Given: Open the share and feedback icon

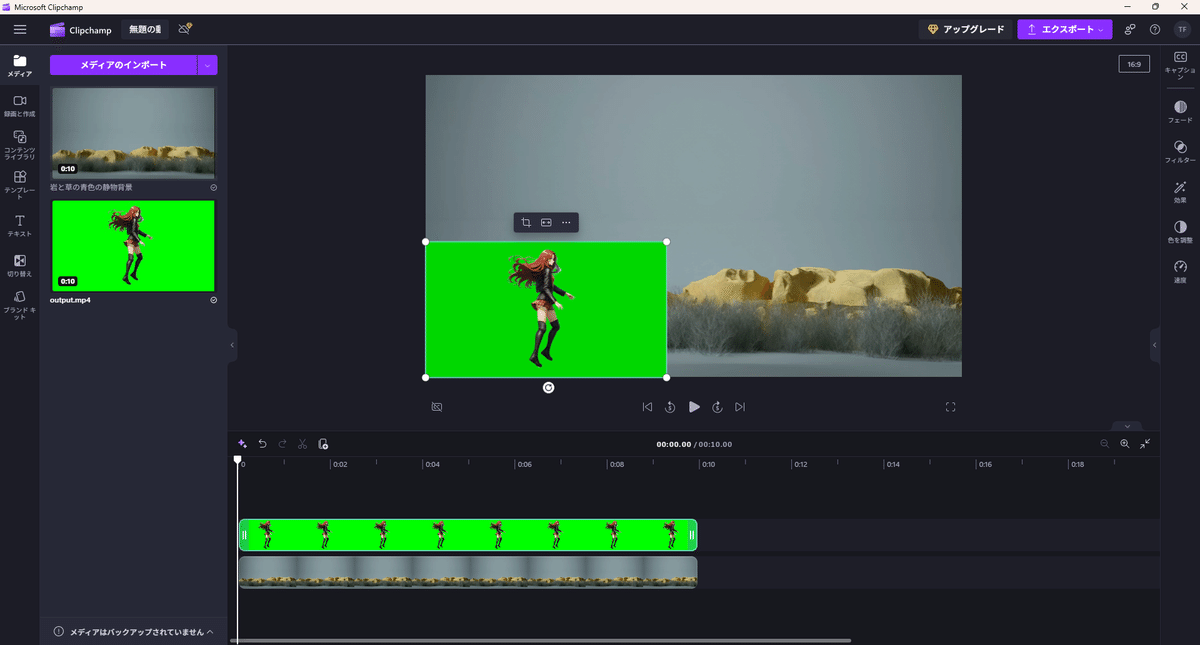Looking at the screenshot, I should point(1130,30).
